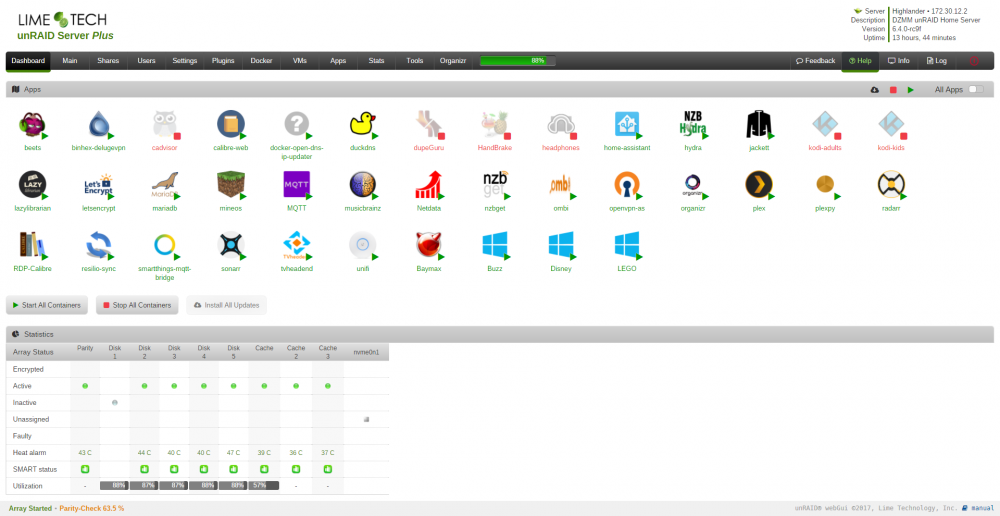Open the musicbrainz icon
Screen dimensions: 1000x516
362,184
